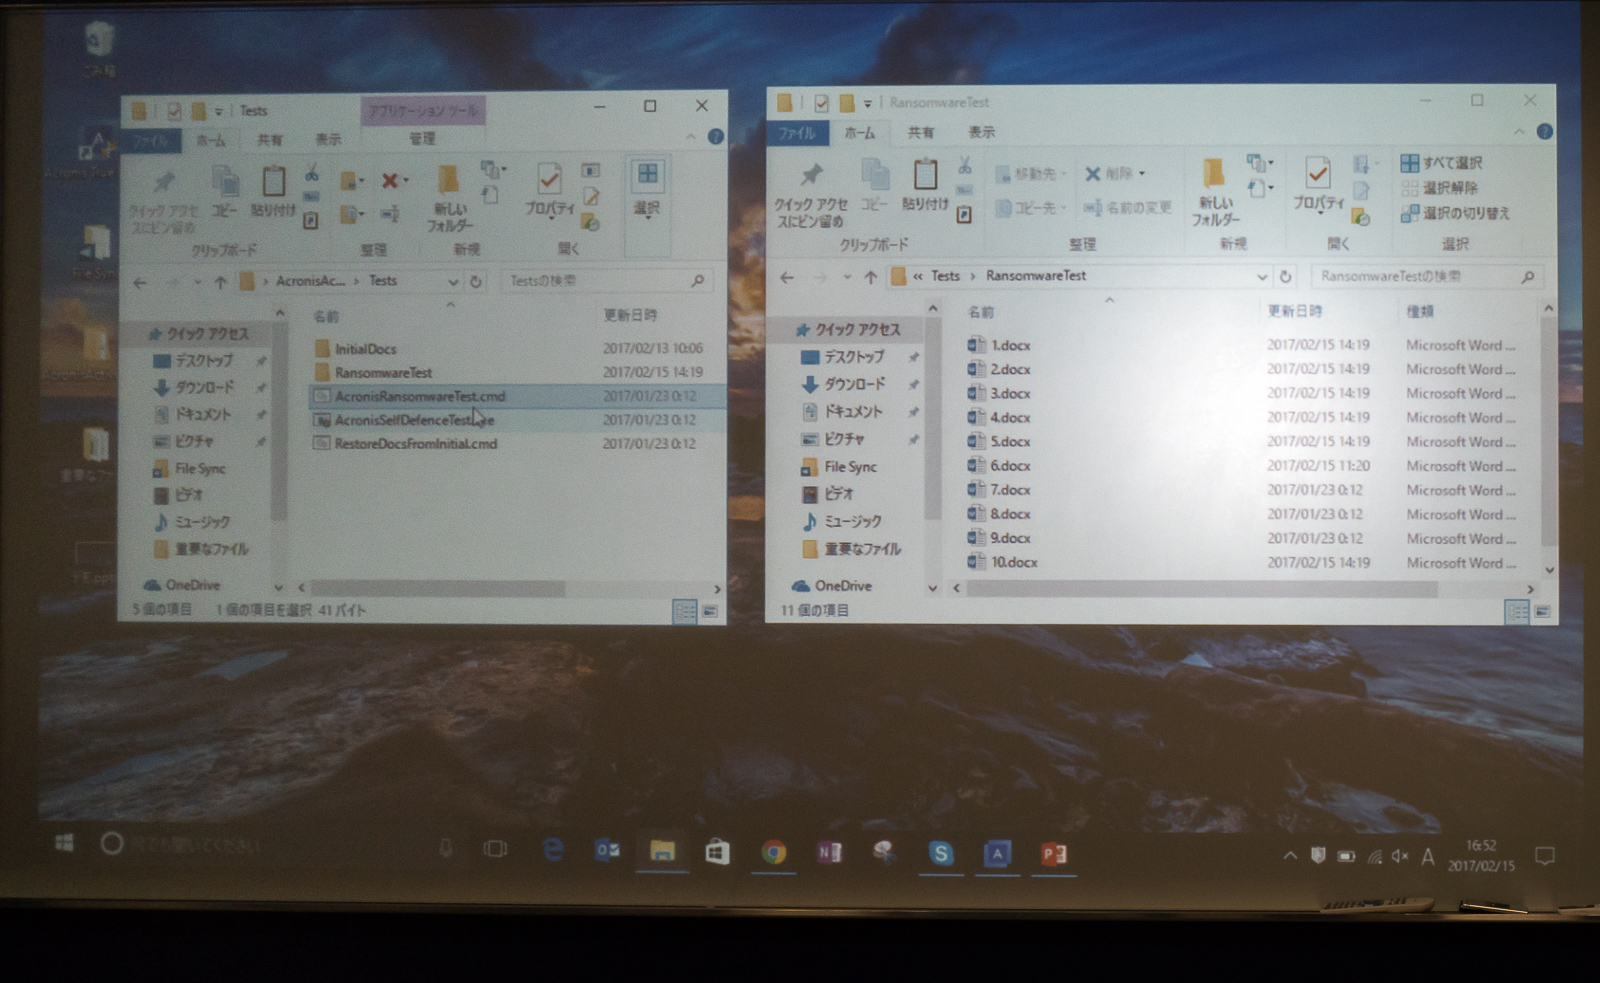Click the Help icon in the Tests window
Image resolution: width=1600 pixels, height=983 pixels.
point(716,137)
